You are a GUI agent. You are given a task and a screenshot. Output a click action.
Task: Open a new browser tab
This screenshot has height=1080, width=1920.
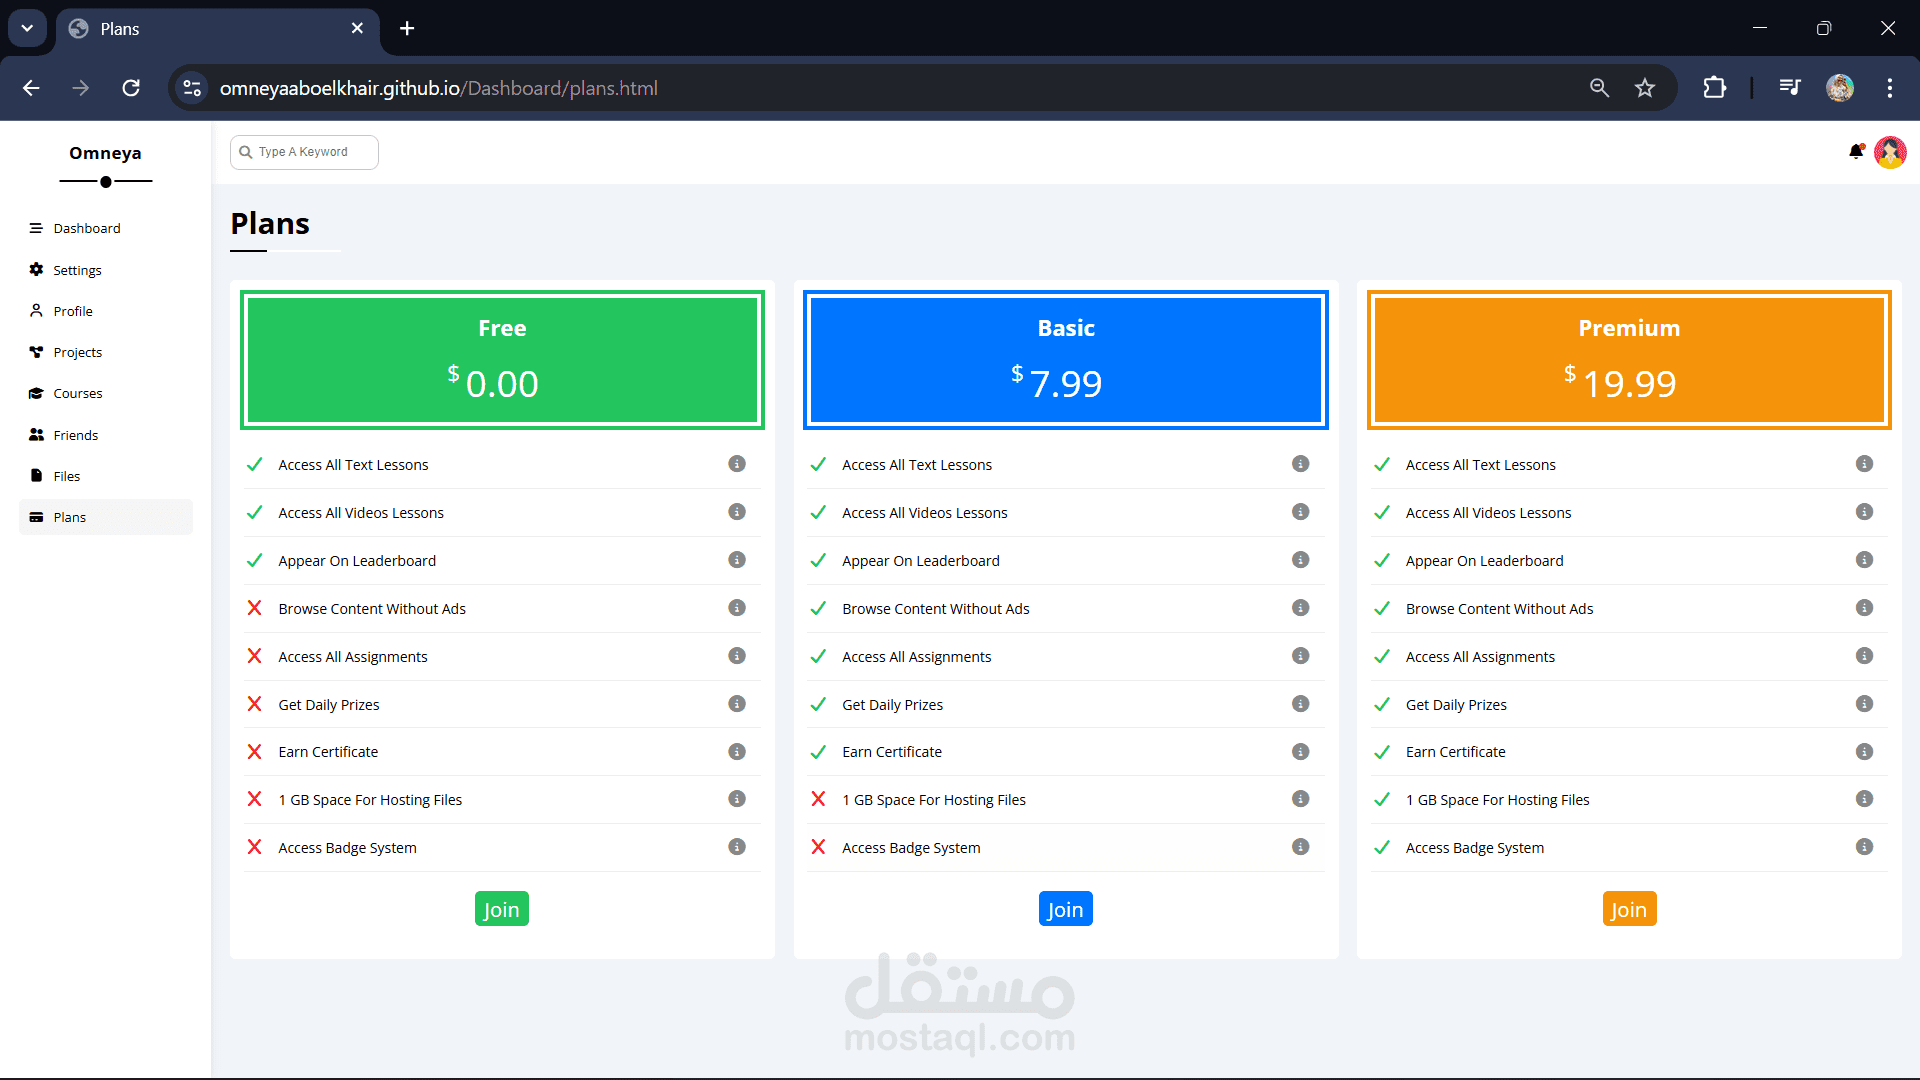[x=407, y=28]
